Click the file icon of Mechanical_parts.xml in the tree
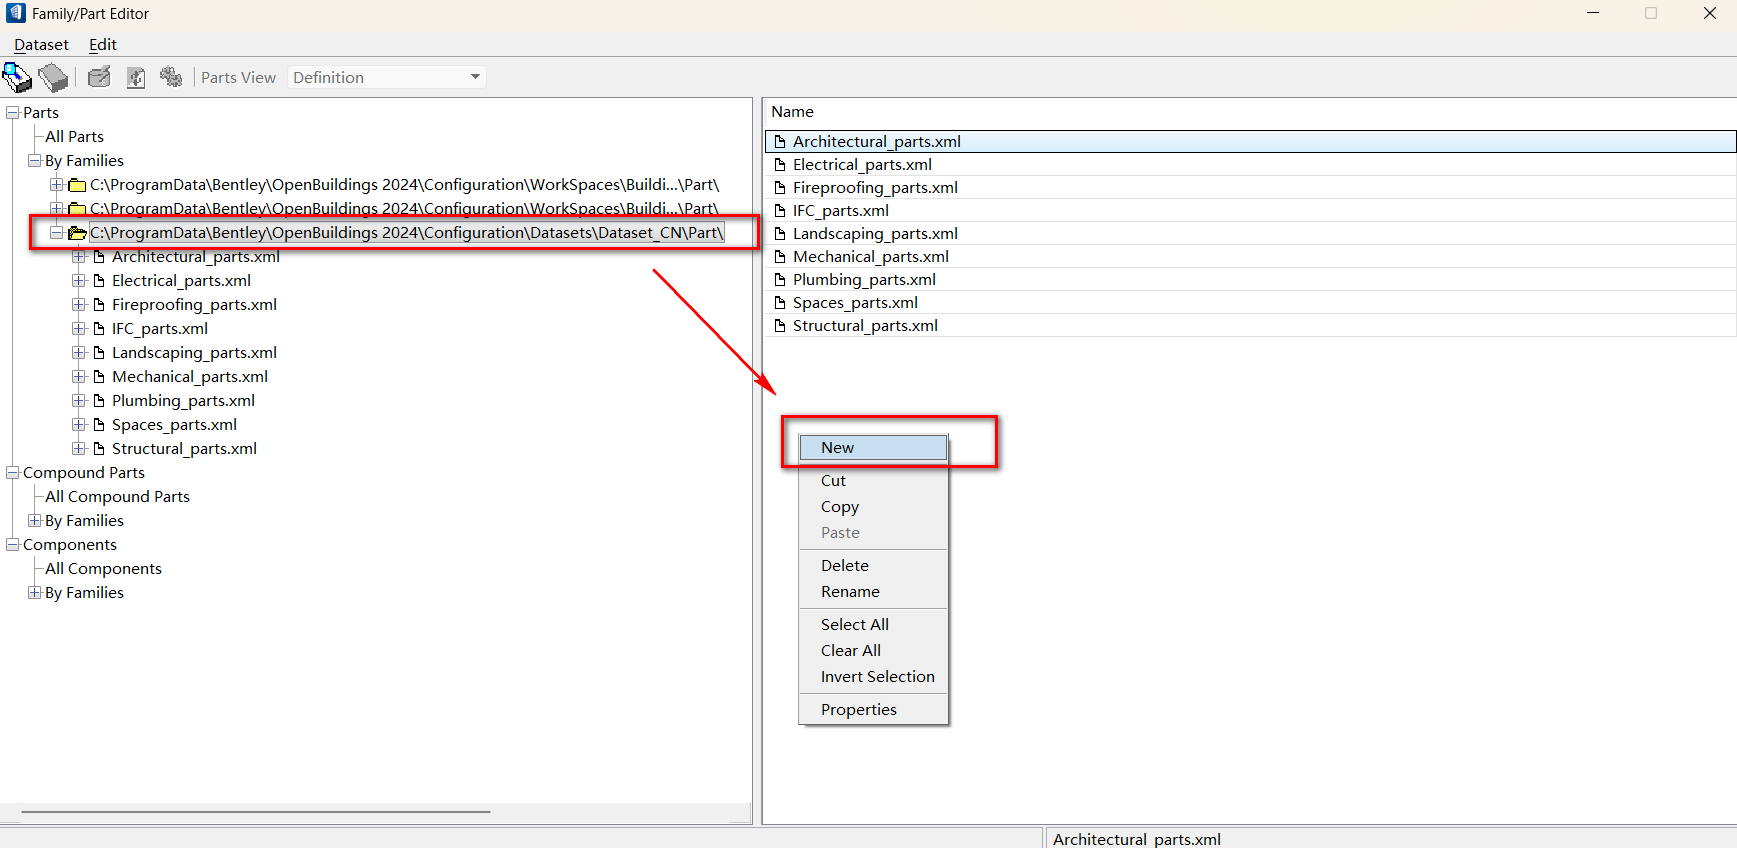Viewport: 1737px width, 848px height. (99, 377)
